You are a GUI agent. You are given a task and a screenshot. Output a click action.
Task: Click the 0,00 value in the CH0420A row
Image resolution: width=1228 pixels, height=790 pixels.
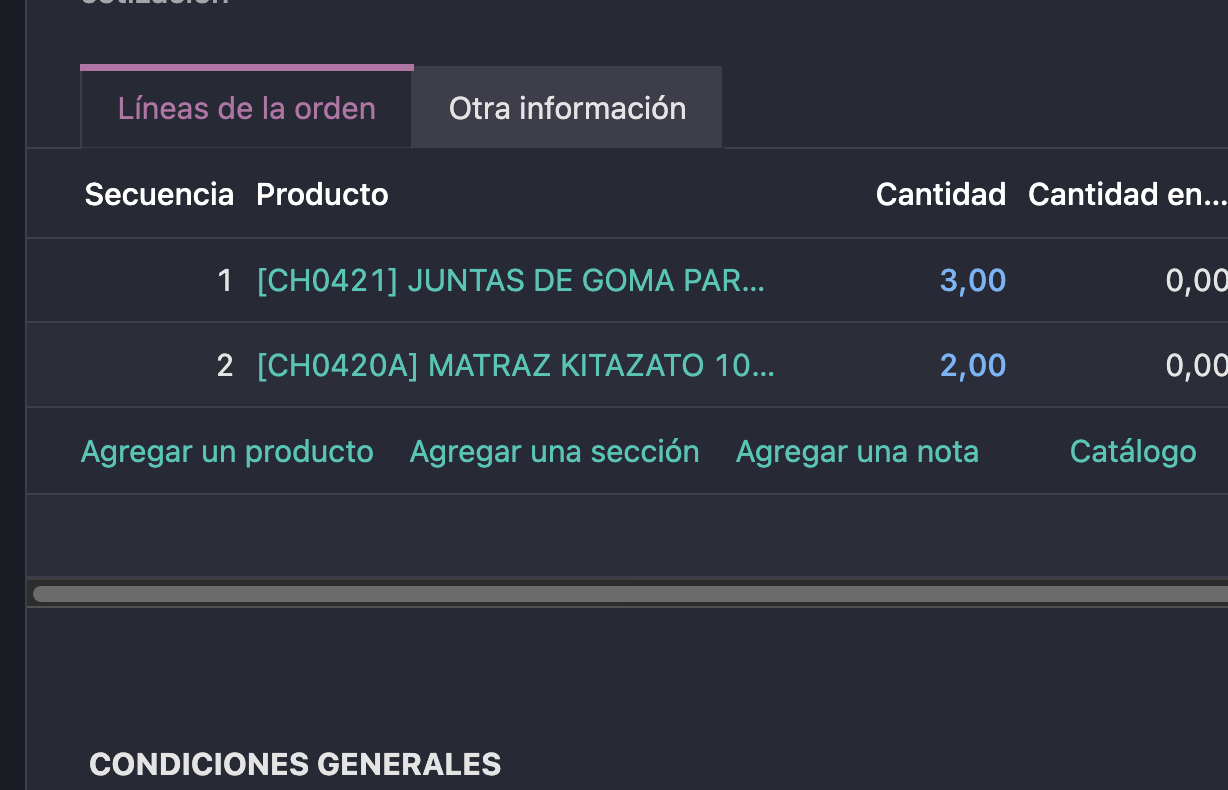click(x=1195, y=366)
